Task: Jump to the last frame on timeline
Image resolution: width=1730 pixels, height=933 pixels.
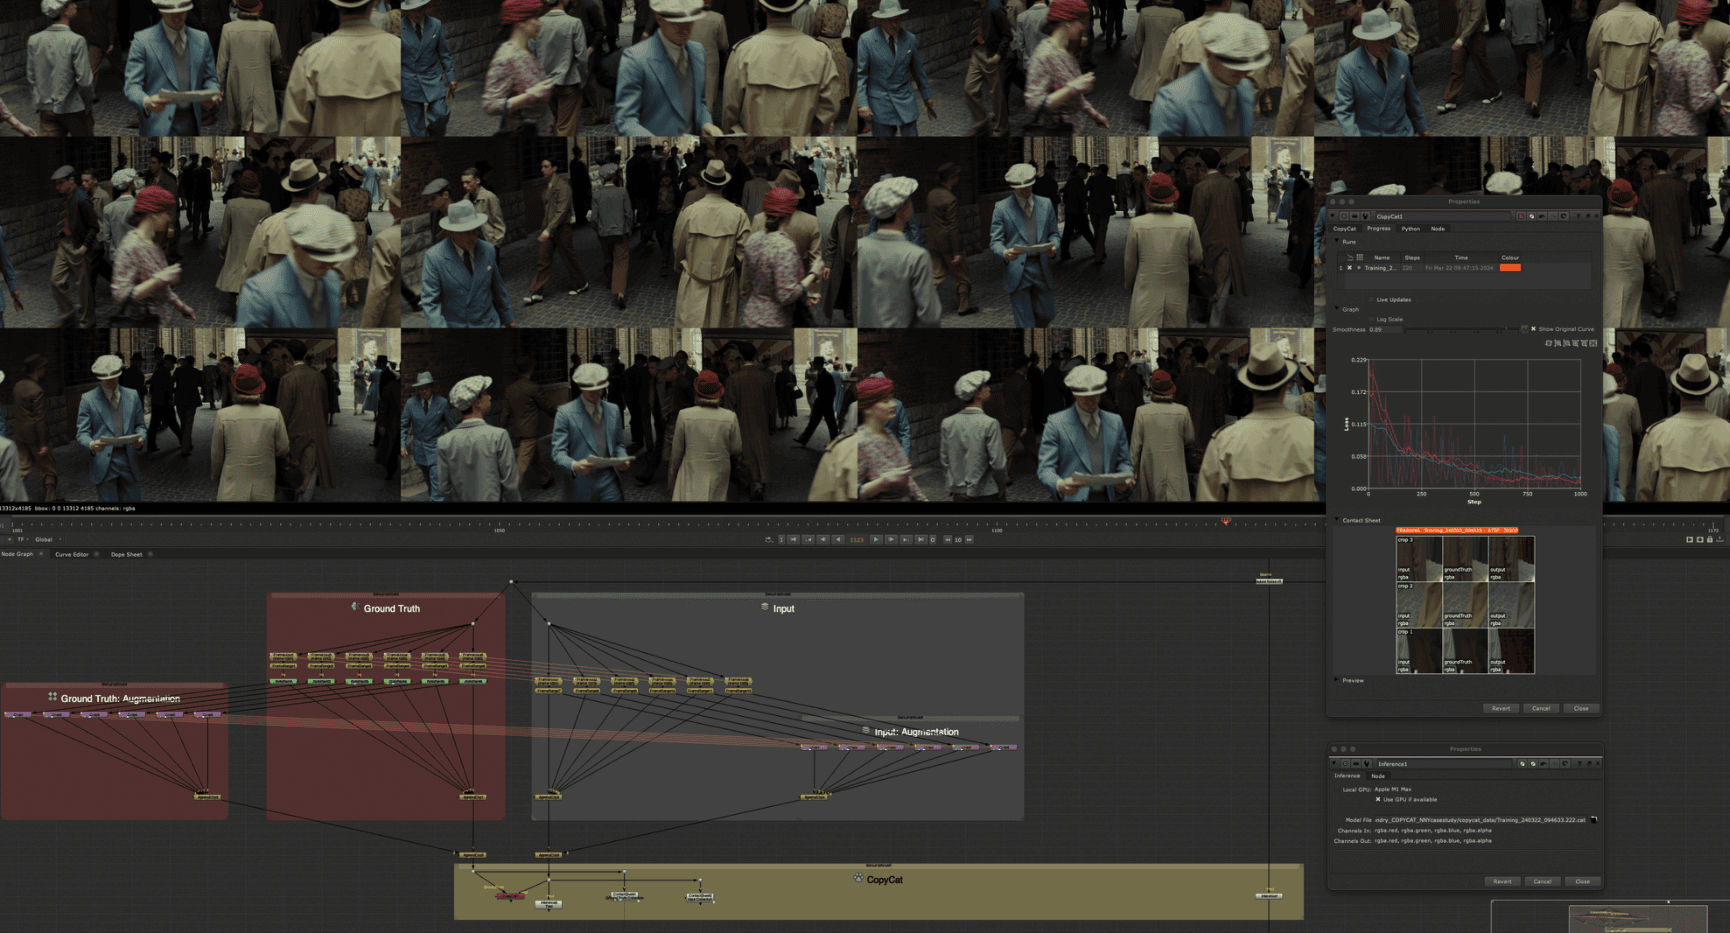Action: 921,539
